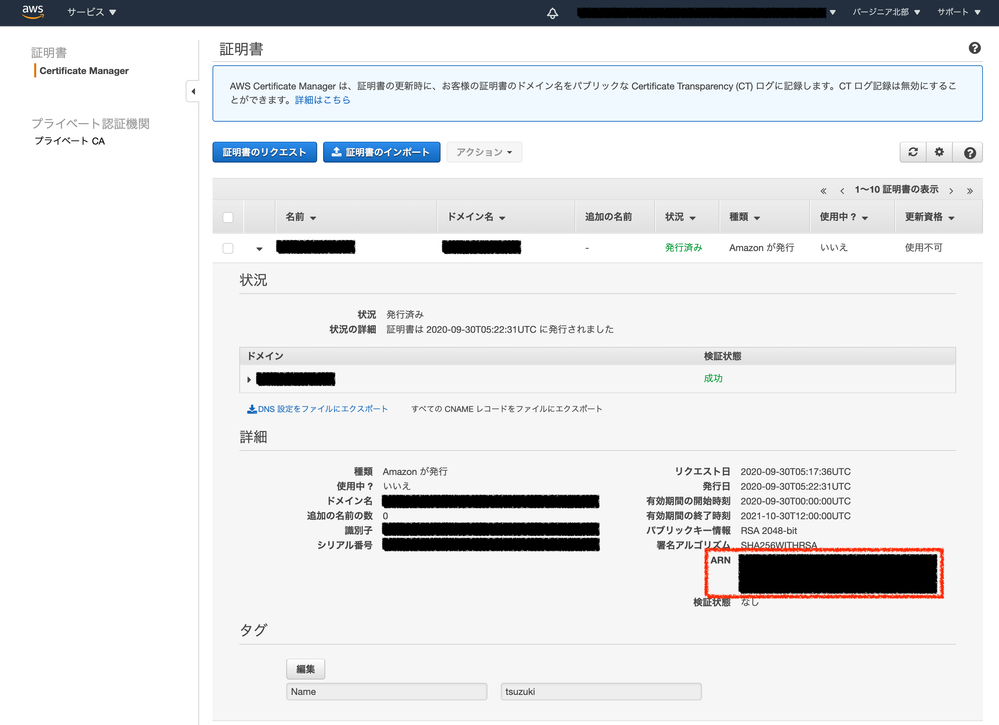
Task: Sort by 状況 column
Action: coord(680,217)
